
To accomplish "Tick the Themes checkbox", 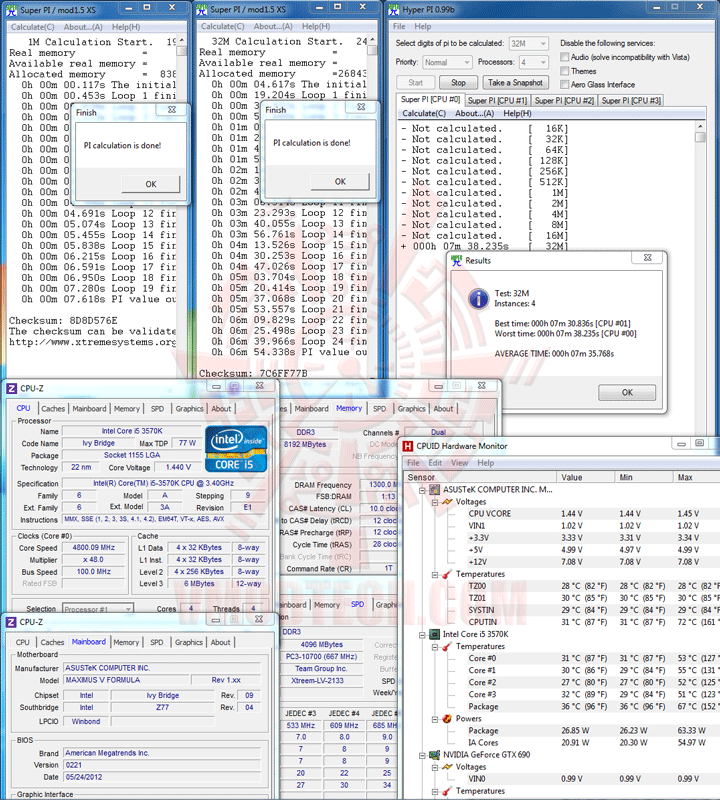I will (565, 71).
